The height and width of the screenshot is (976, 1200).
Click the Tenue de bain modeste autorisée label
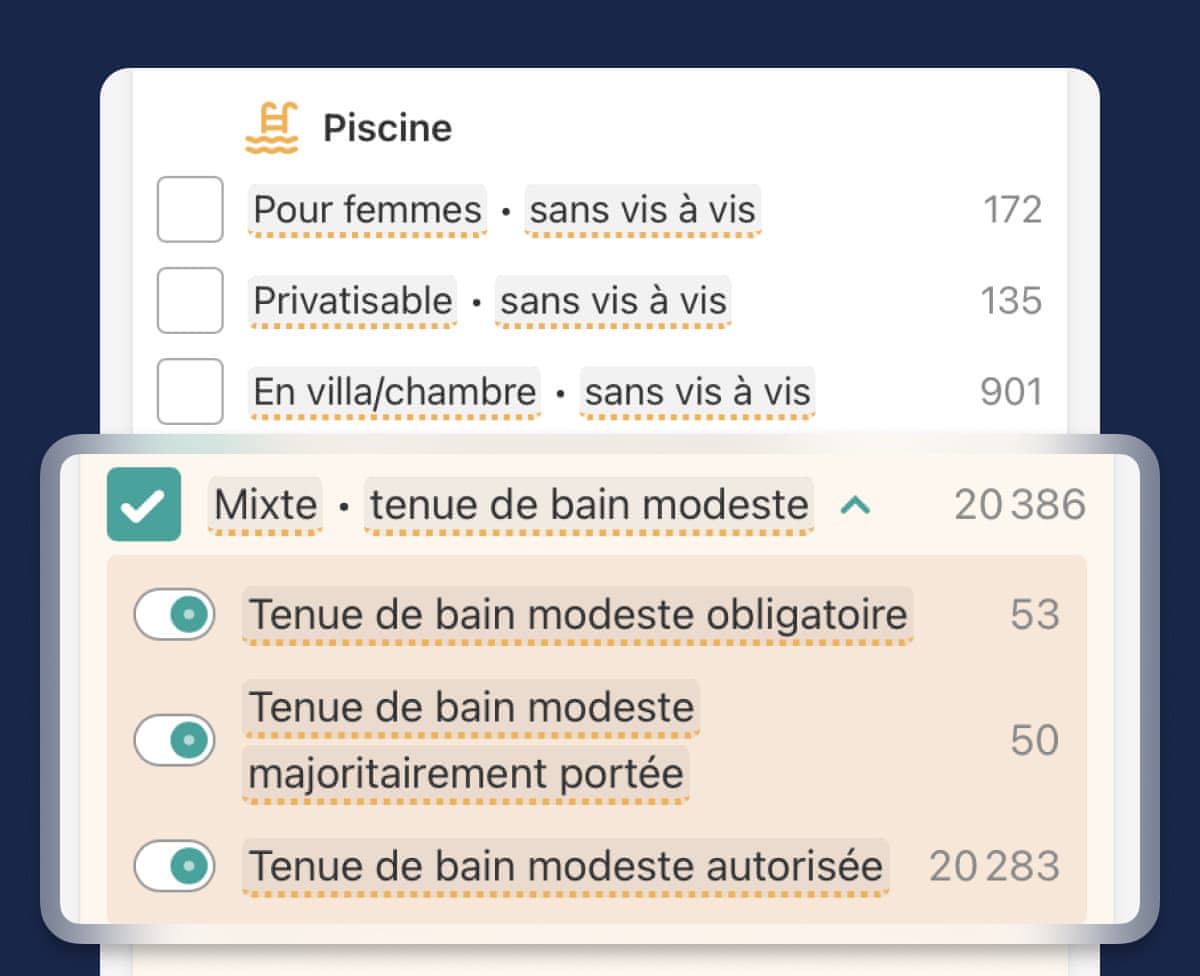click(x=566, y=866)
